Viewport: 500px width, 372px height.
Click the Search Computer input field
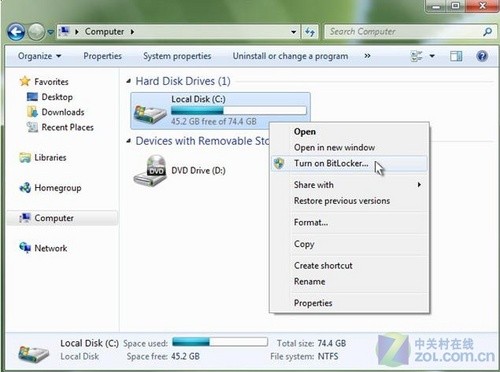click(405, 32)
